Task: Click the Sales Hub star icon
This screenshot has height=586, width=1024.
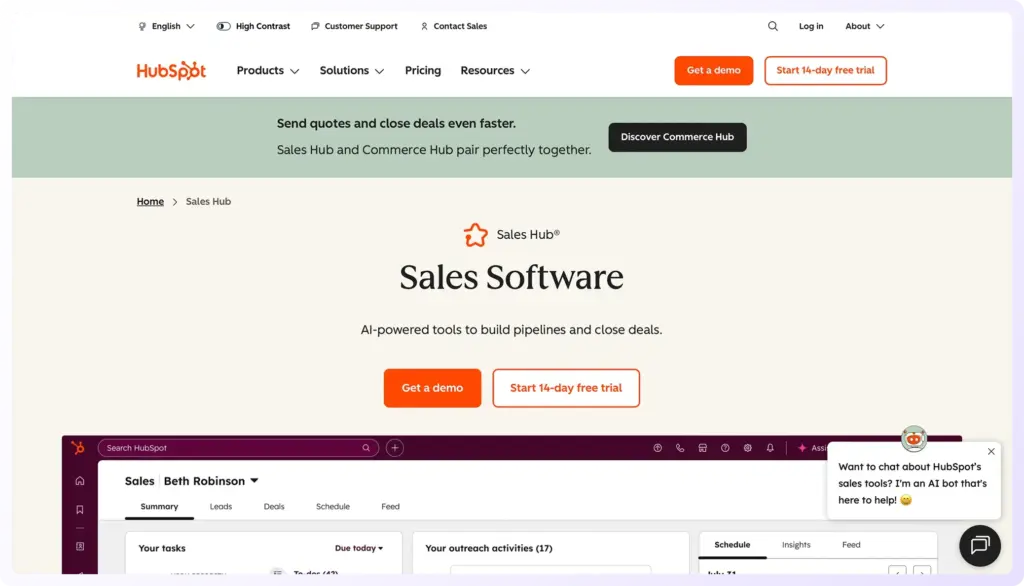Action: 475,235
